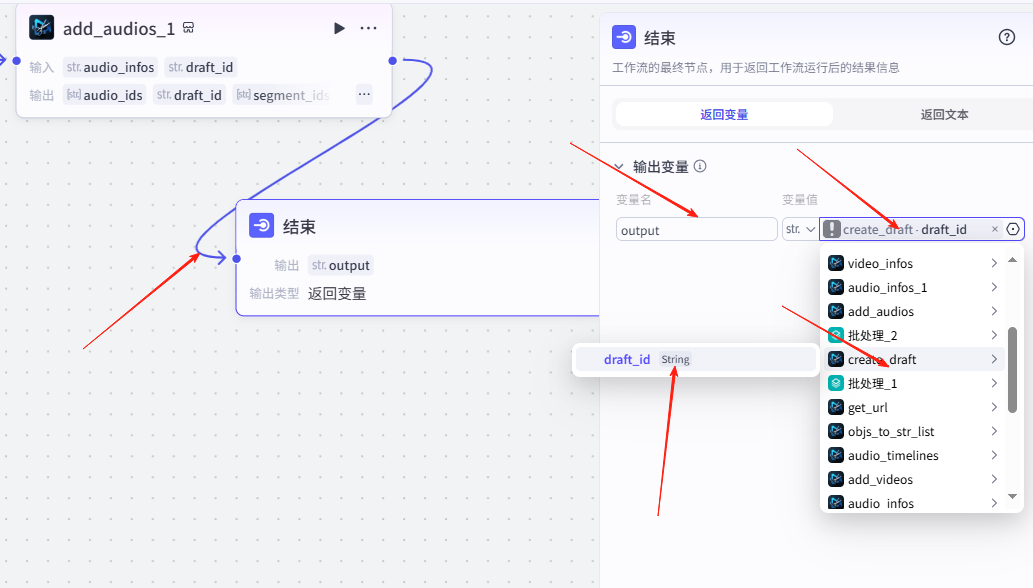
Task: Clear the create_draft draft_id variable value
Action: pos(994,230)
